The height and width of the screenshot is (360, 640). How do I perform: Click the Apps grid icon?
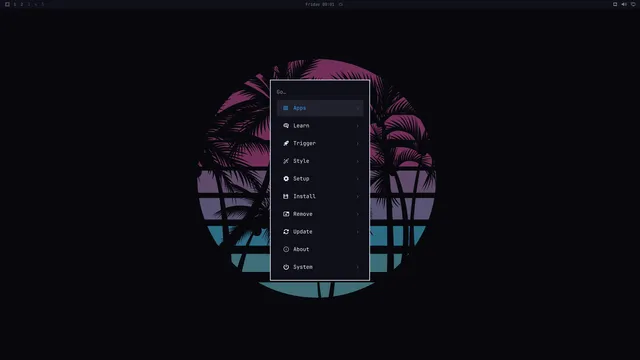pyautogui.click(x=286, y=108)
